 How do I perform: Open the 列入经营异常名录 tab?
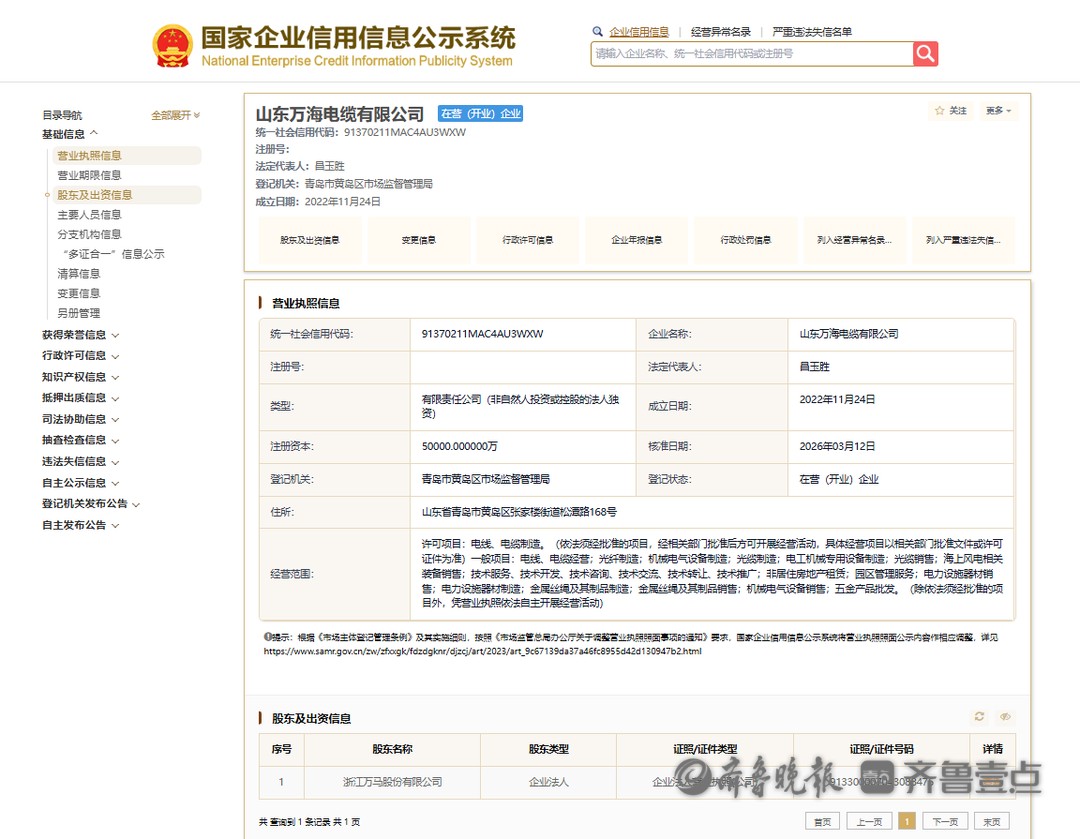tap(854, 240)
